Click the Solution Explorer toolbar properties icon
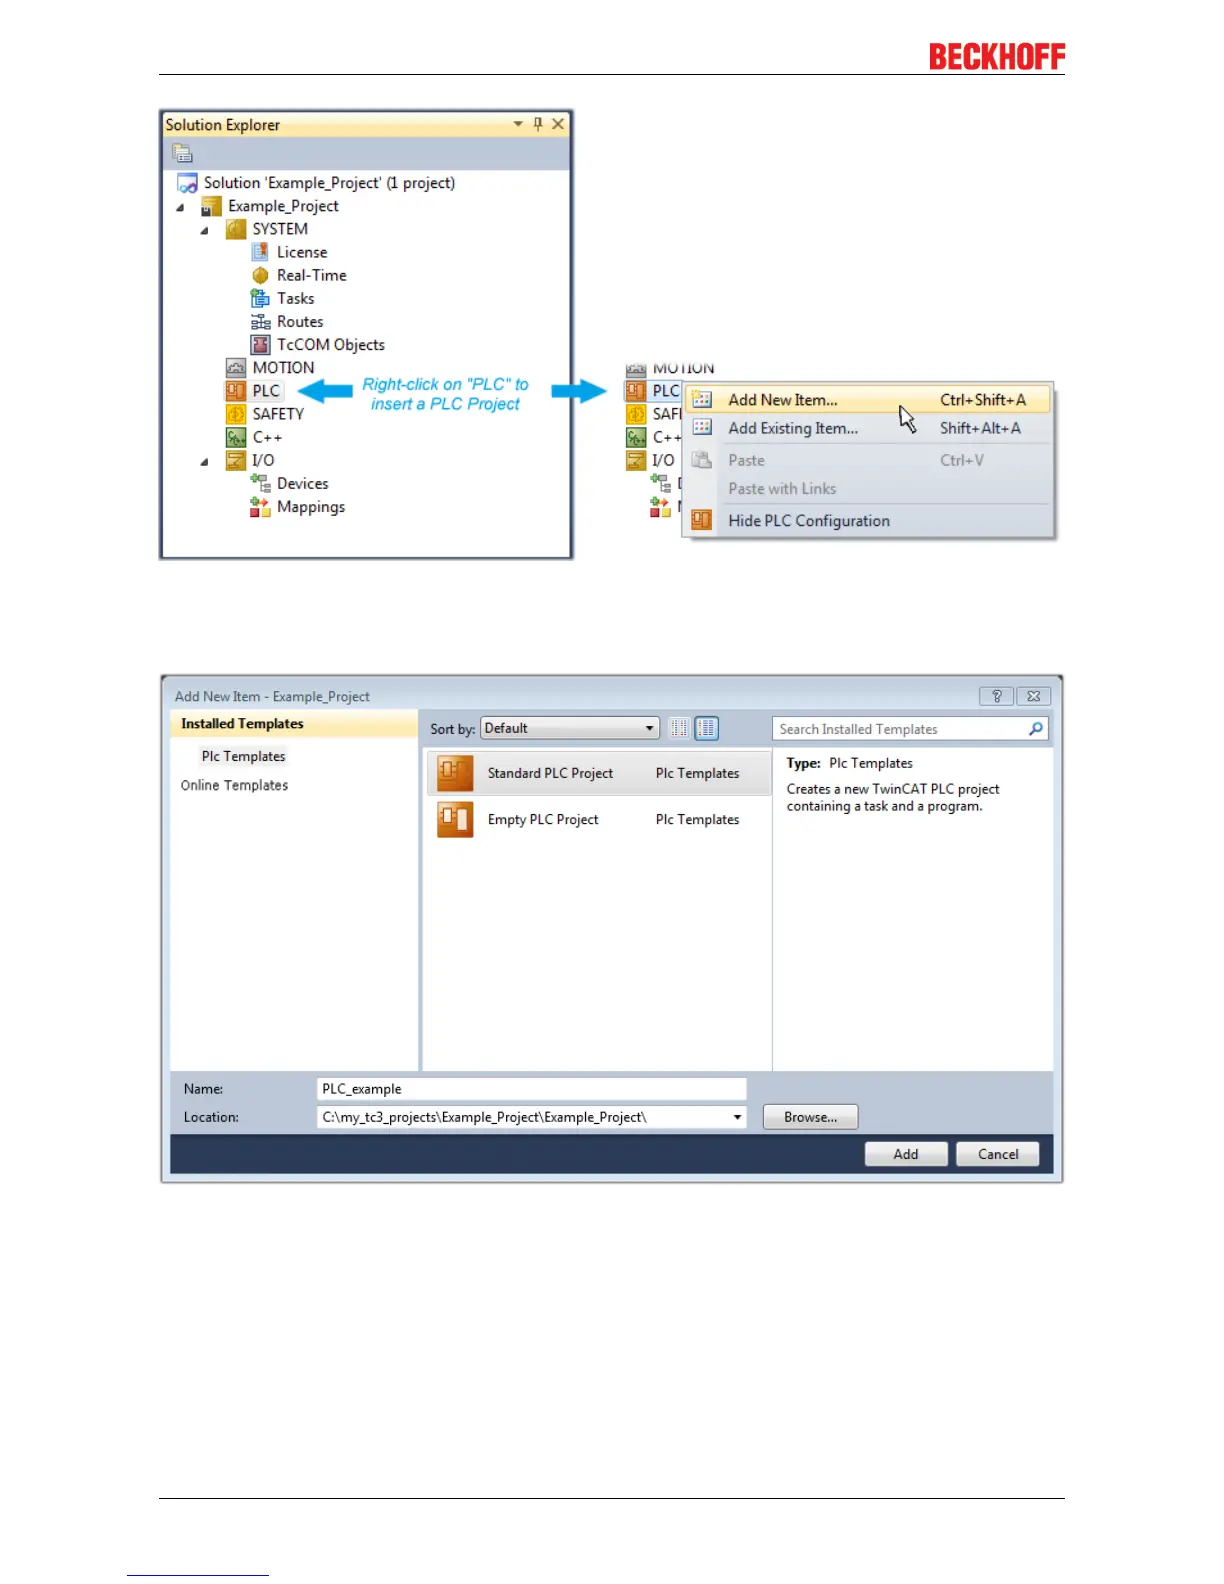The width and height of the screenshot is (1224, 1584). click(x=182, y=153)
